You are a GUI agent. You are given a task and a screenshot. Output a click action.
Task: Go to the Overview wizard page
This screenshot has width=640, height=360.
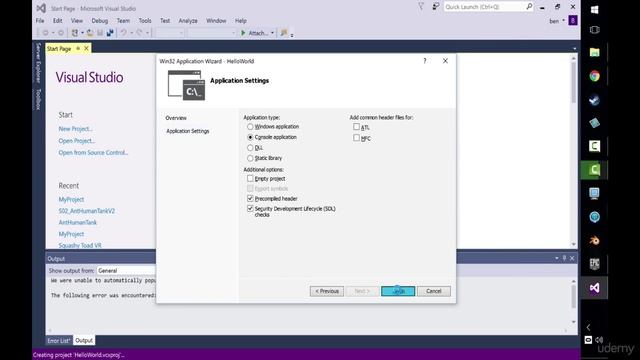[176, 118]
